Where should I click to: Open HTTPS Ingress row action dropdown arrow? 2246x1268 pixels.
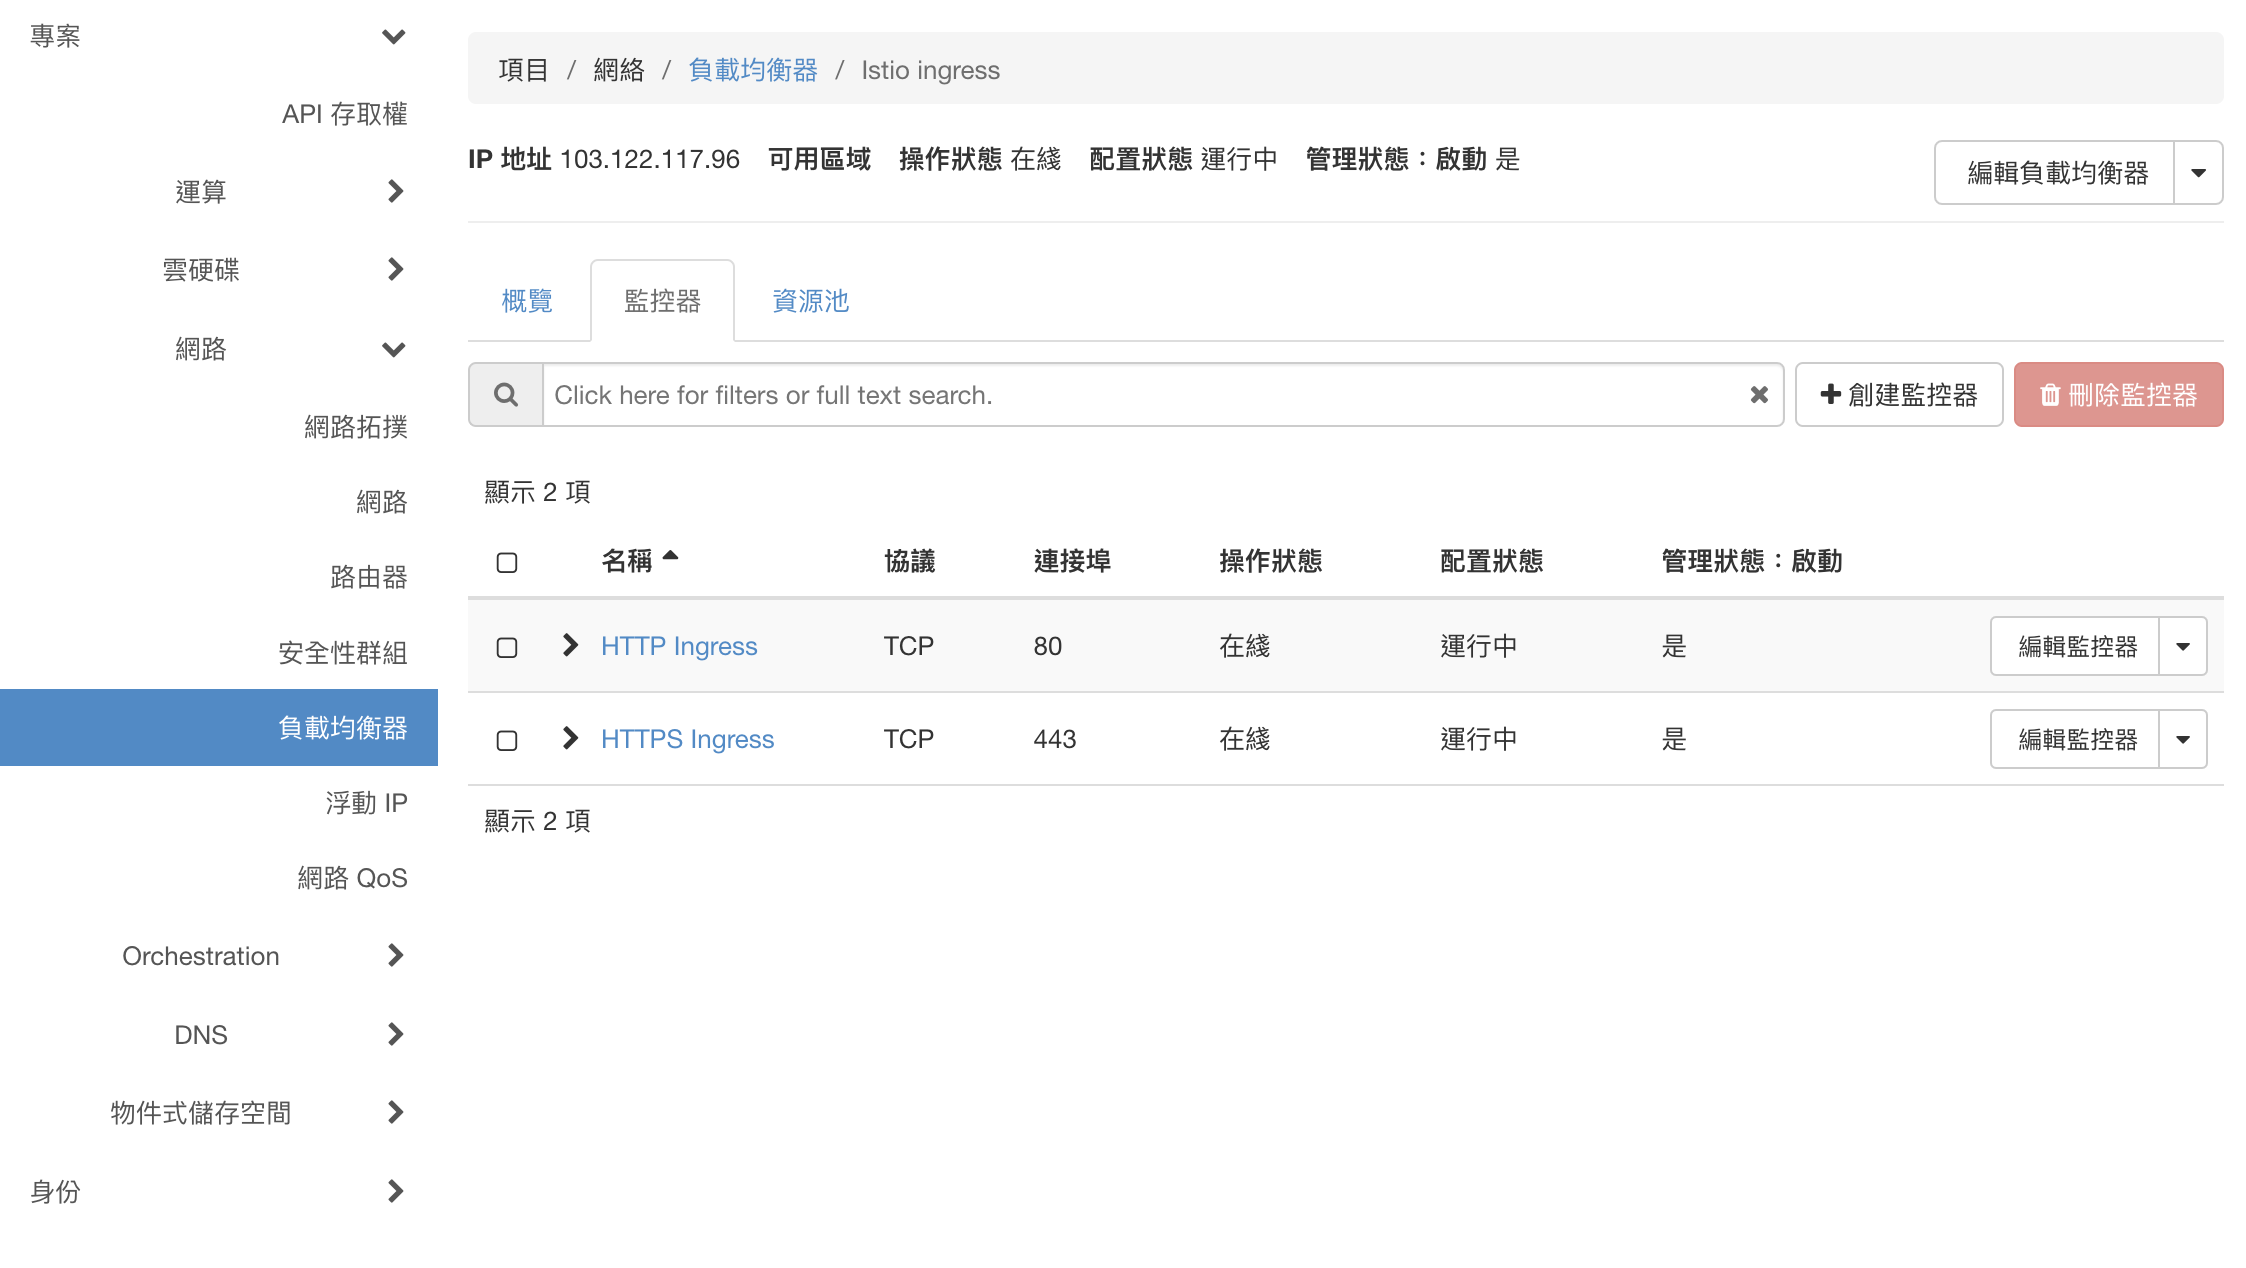point(2183,739)
